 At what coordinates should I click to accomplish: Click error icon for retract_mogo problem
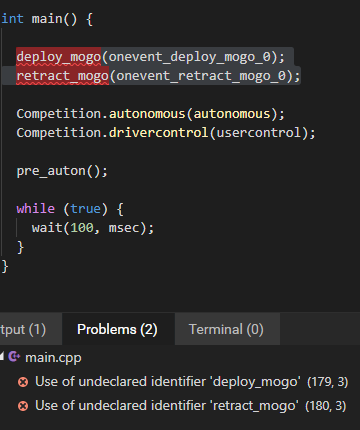pyautogui.click(x=23, y=406)
